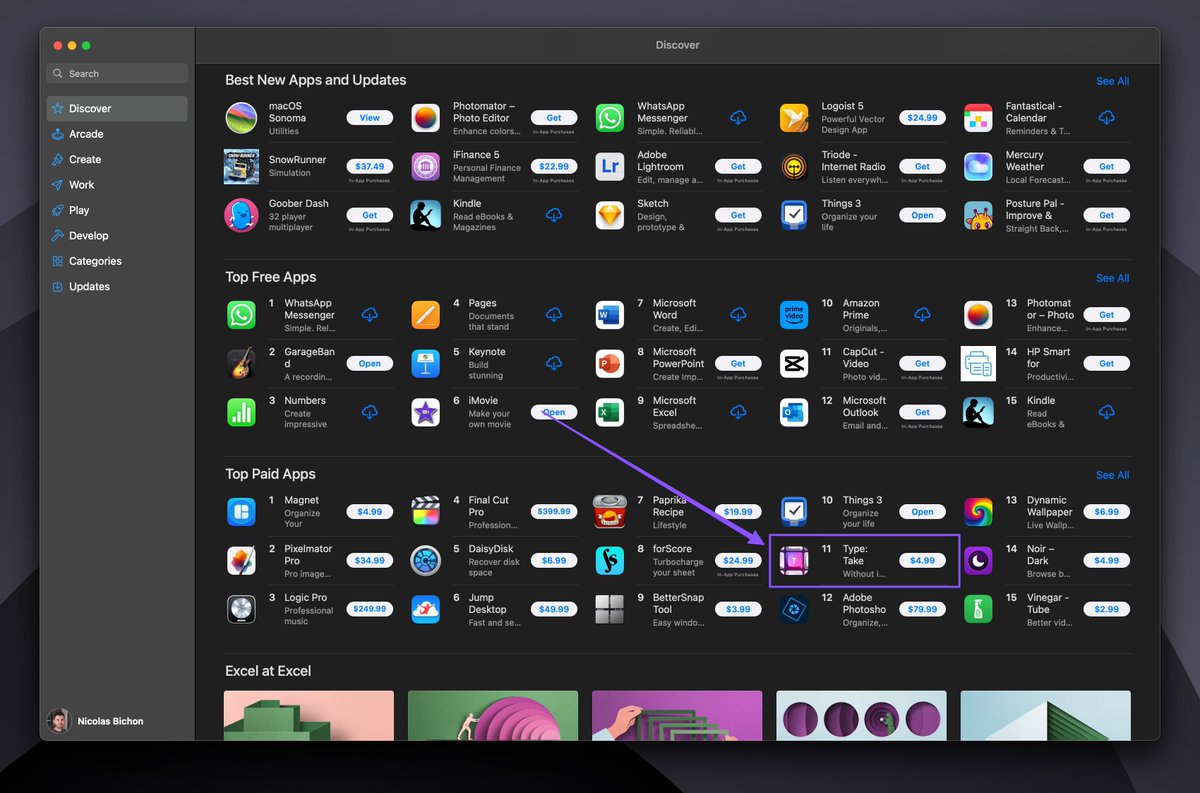This screenshot has width=1200, height=793.
Task: Go to the Discover section
Action: point(117,108)
